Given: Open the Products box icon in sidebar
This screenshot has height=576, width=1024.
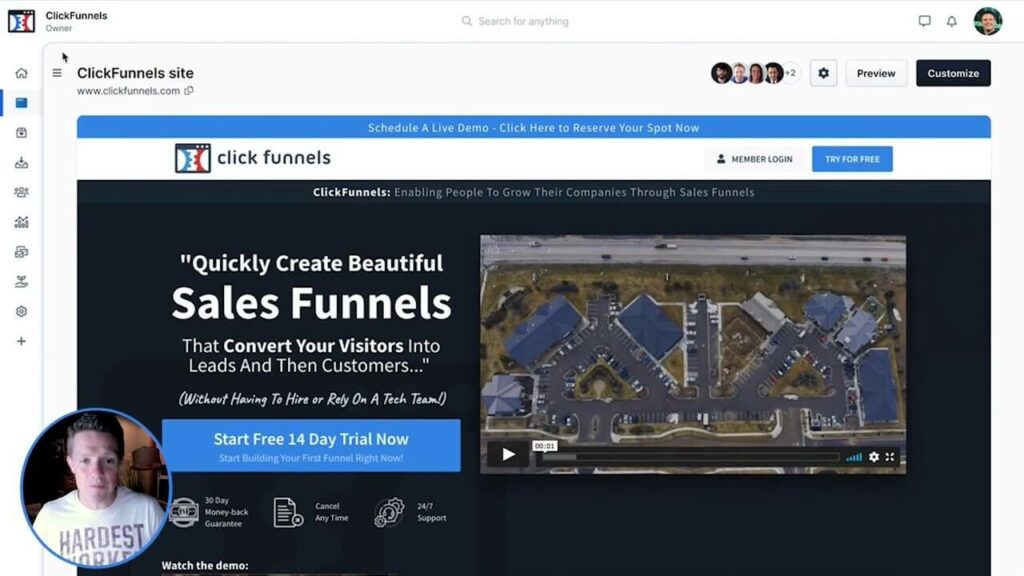Looking at the screenshot, I should click(22, 133).
